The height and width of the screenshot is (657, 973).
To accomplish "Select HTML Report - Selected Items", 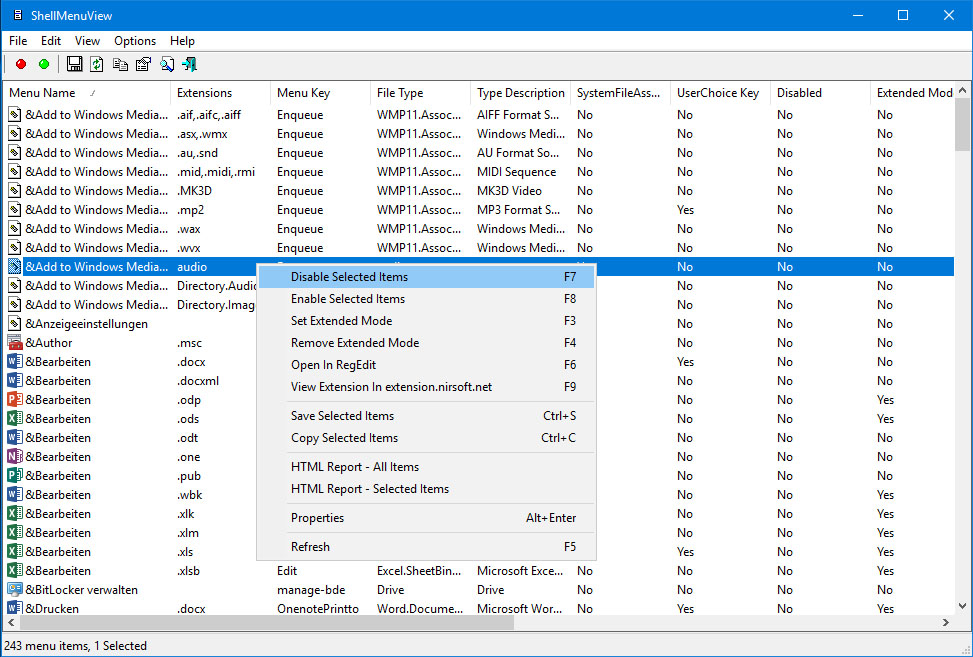I will coord(426,489).
